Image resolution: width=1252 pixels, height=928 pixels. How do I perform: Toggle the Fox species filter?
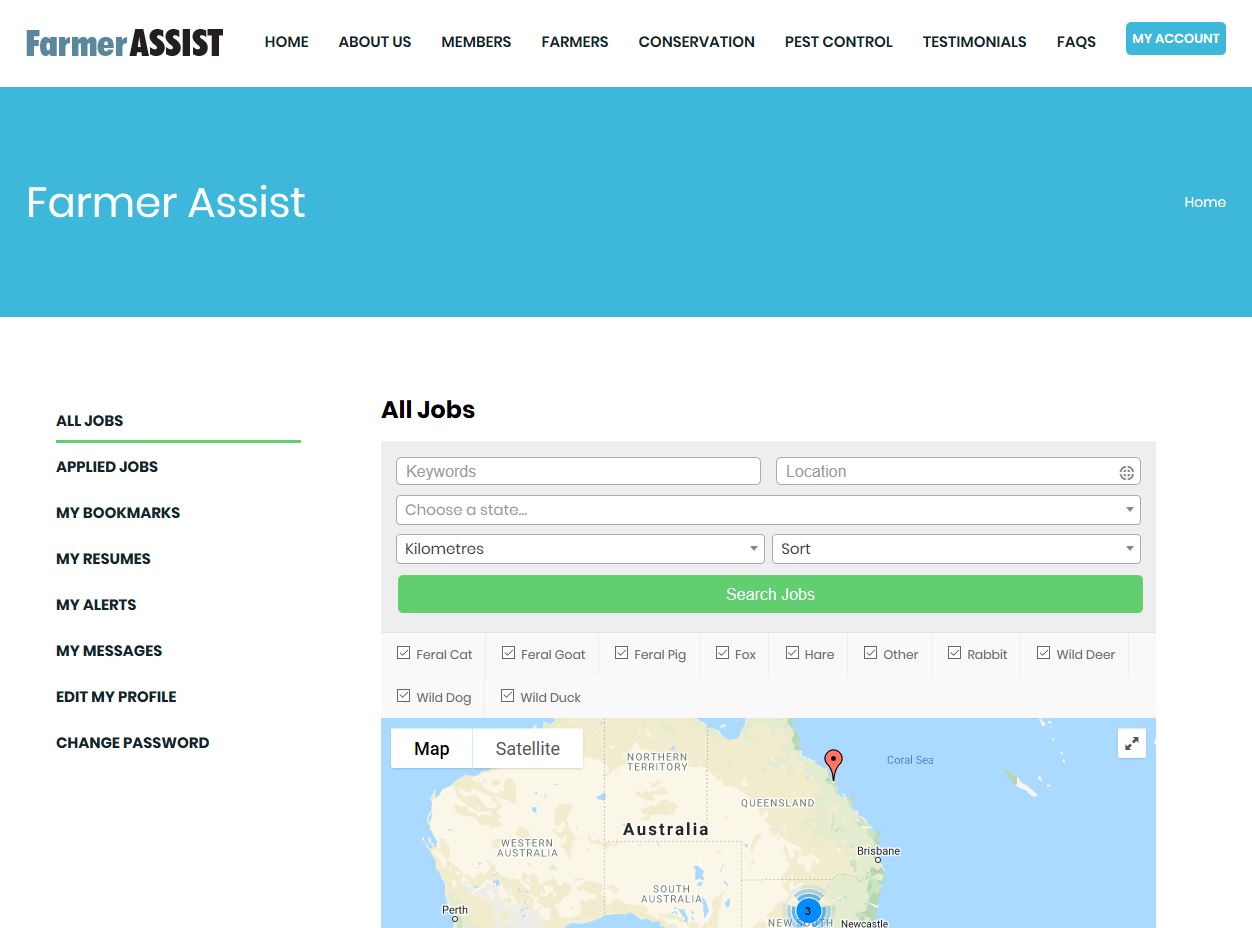click(723, 654)
